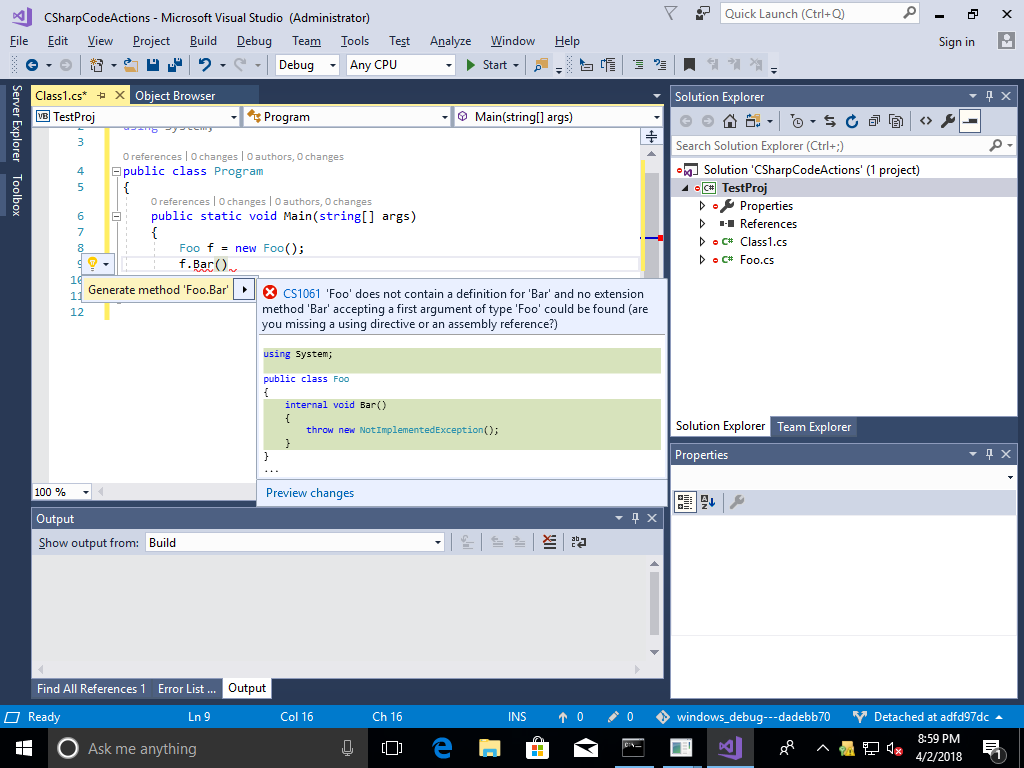1024x768 pixels.
Task: Click the Output window vertical scrollbar
Action: pos(654,603)
